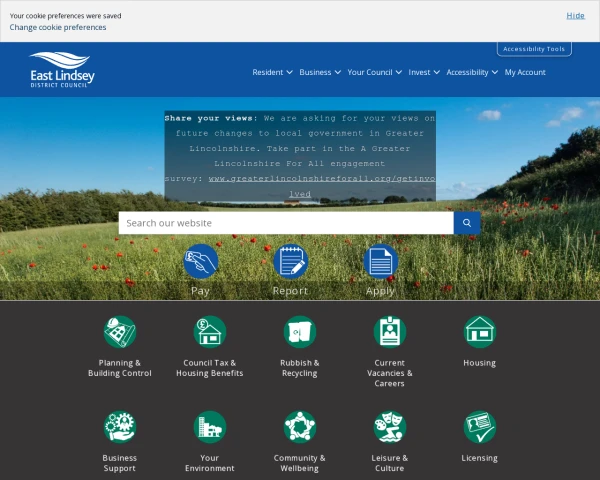The width and height of the screenshot is (600, 480).
Task: Go to My Account
Action: tap(525, 72)
